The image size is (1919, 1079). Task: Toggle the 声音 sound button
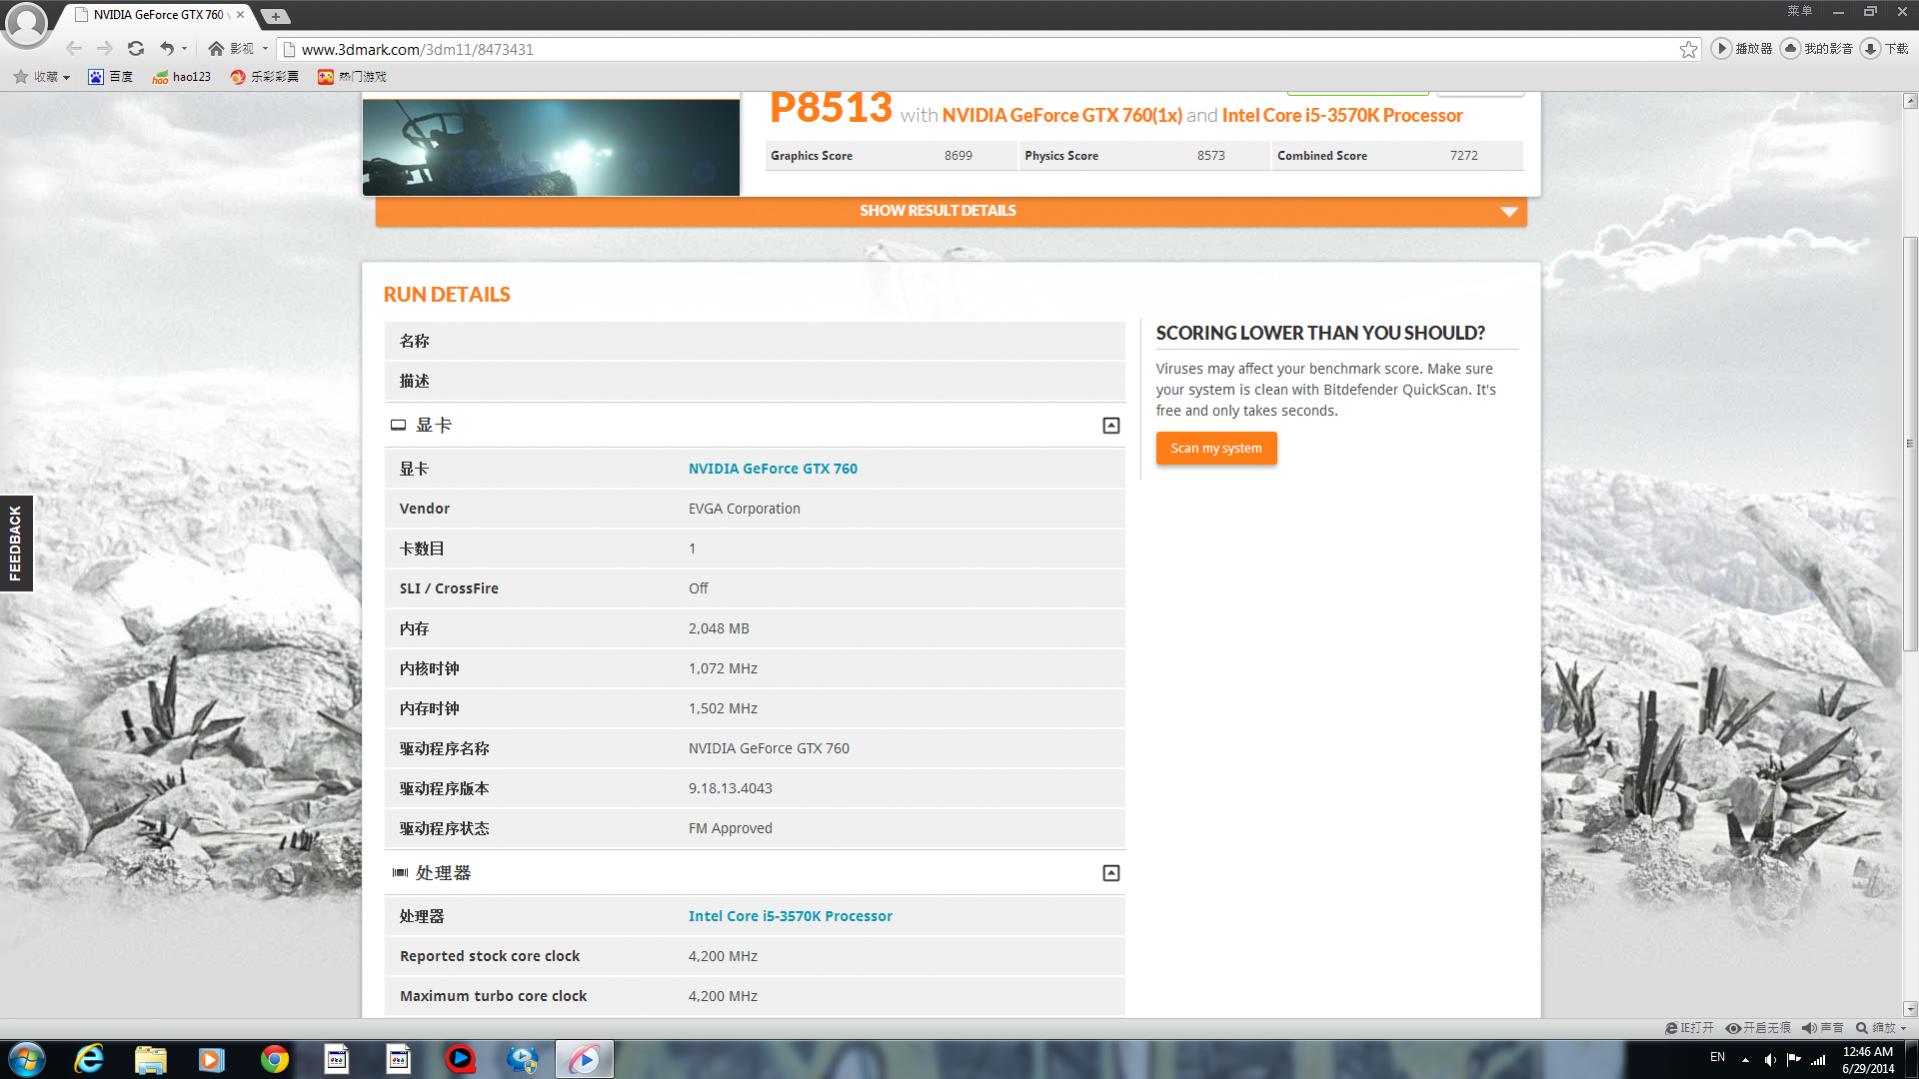pyautogui.click(x=1823, y=1028)
